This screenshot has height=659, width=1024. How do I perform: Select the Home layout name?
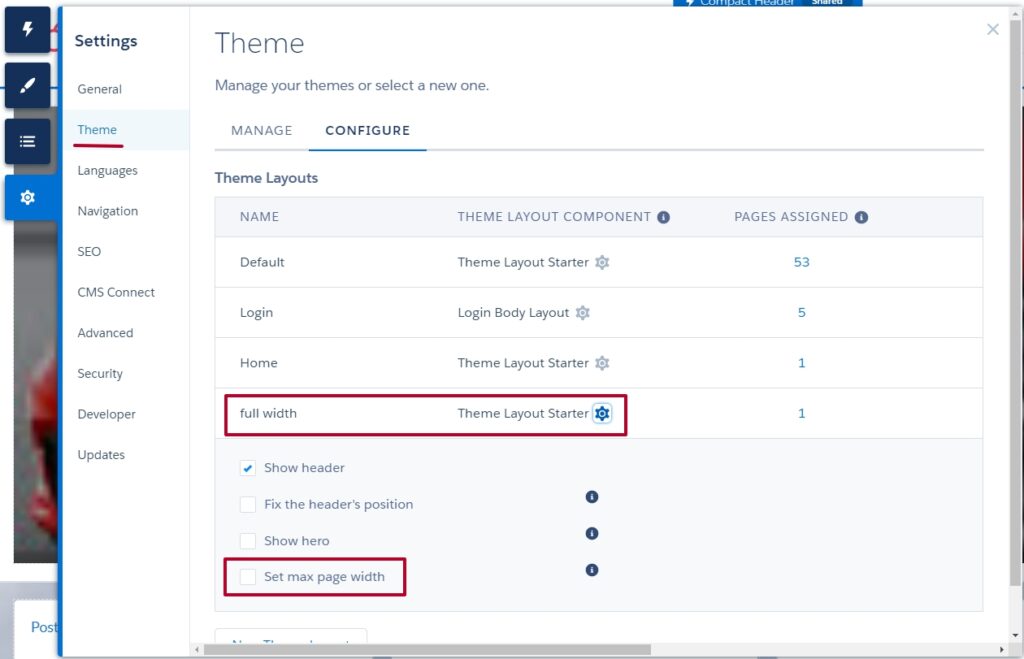pos(259,363)
